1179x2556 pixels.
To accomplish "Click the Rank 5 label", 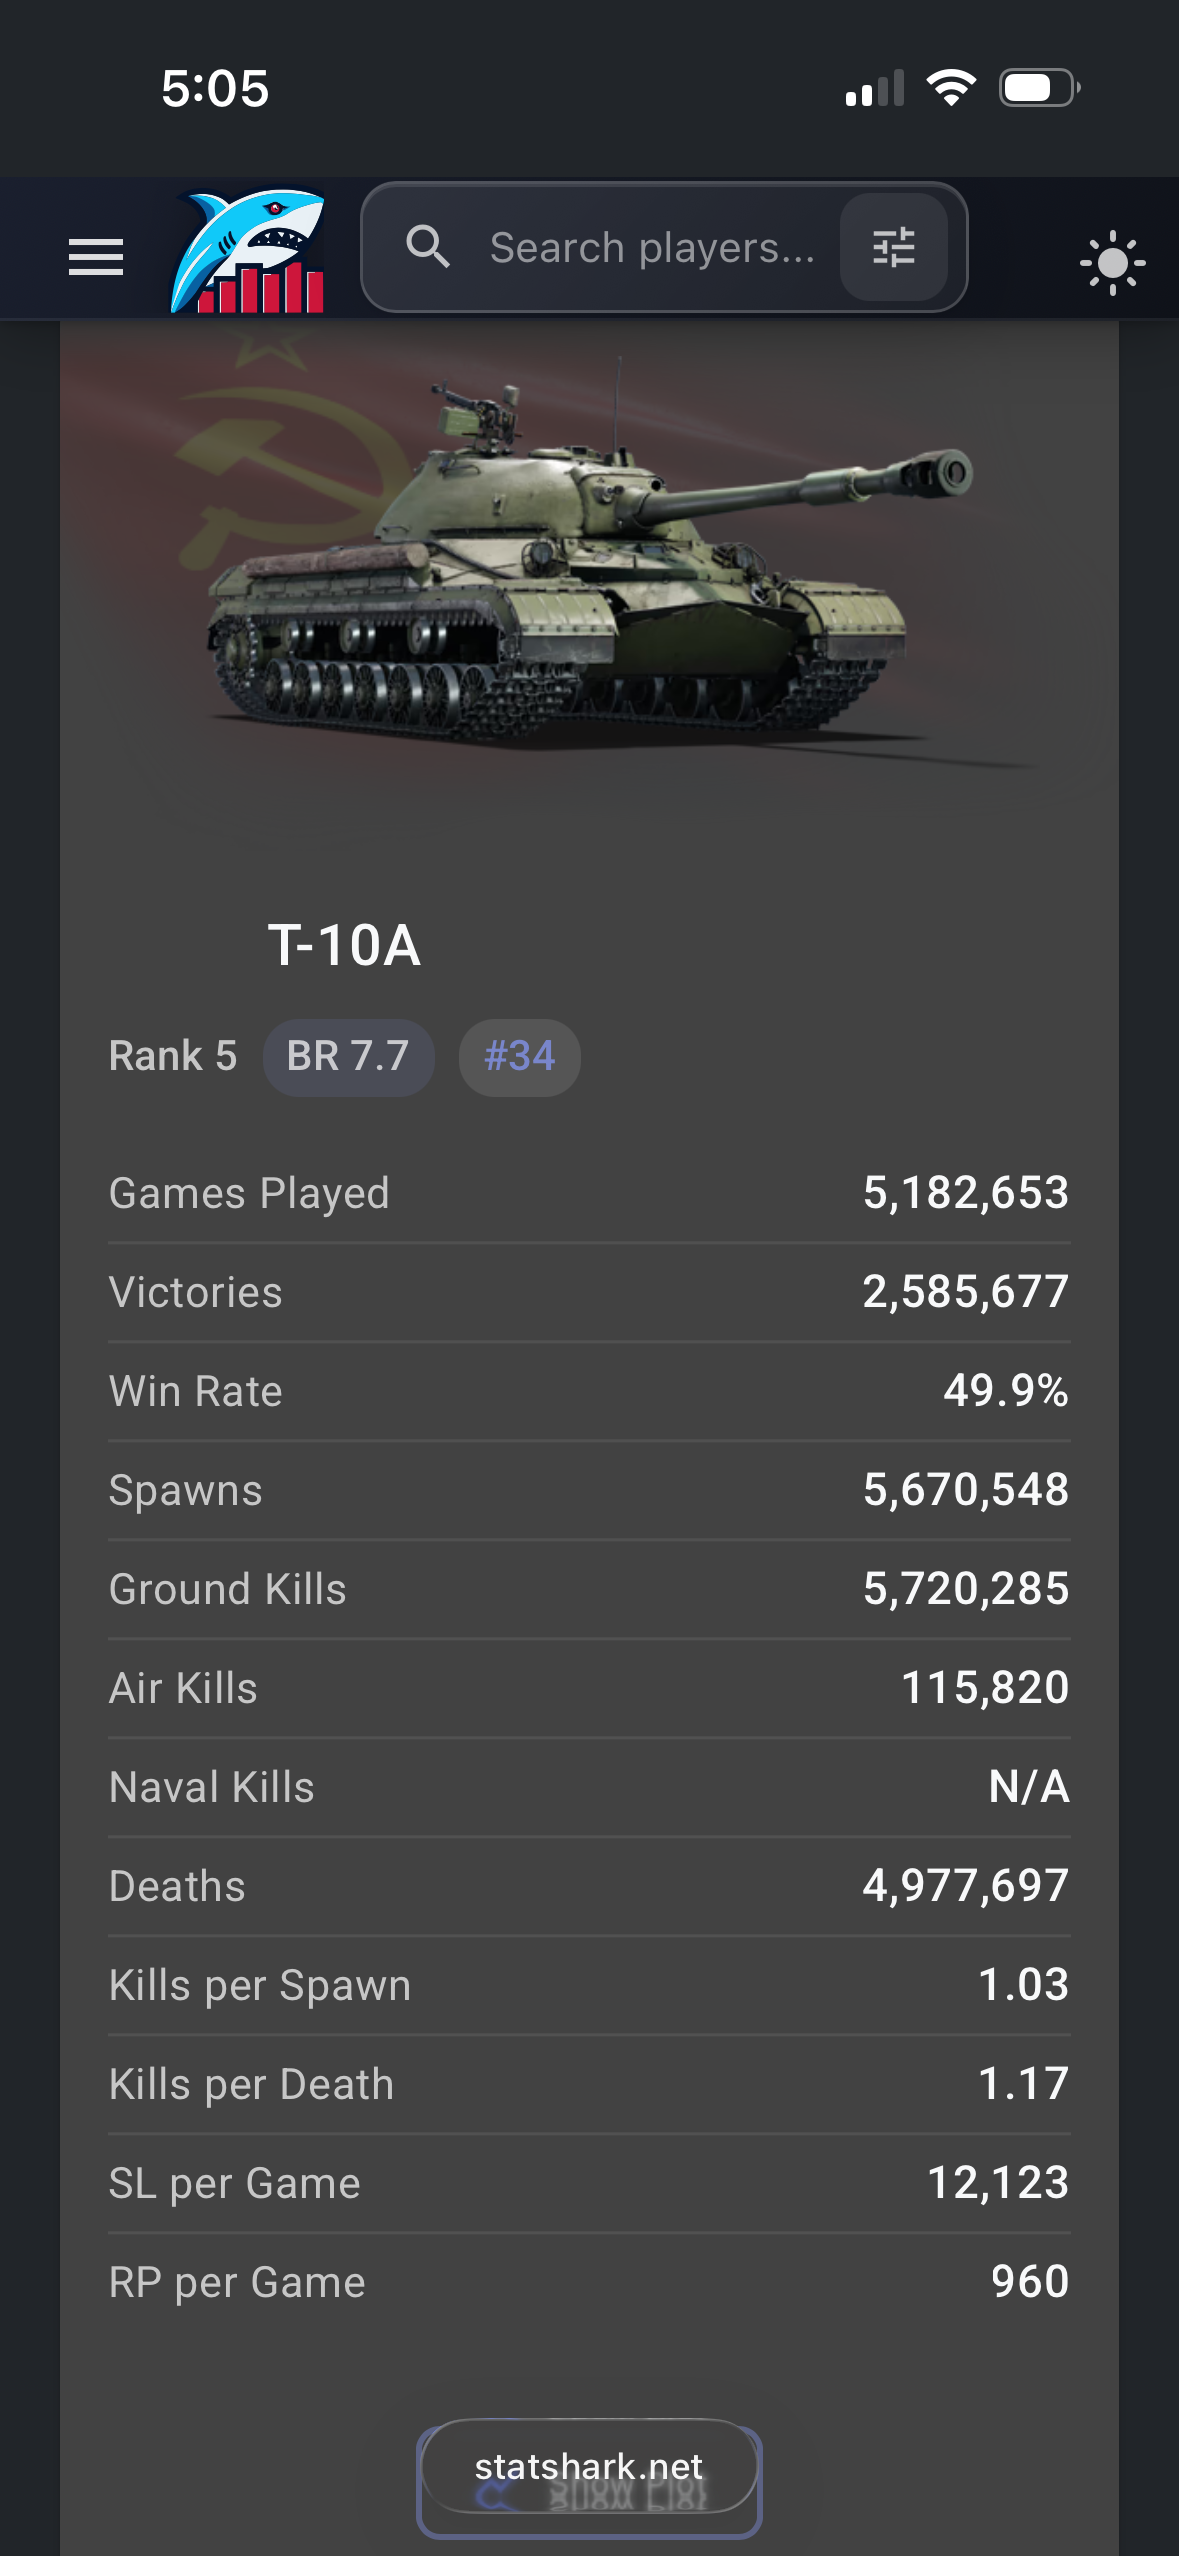I will pos(173,1057).
